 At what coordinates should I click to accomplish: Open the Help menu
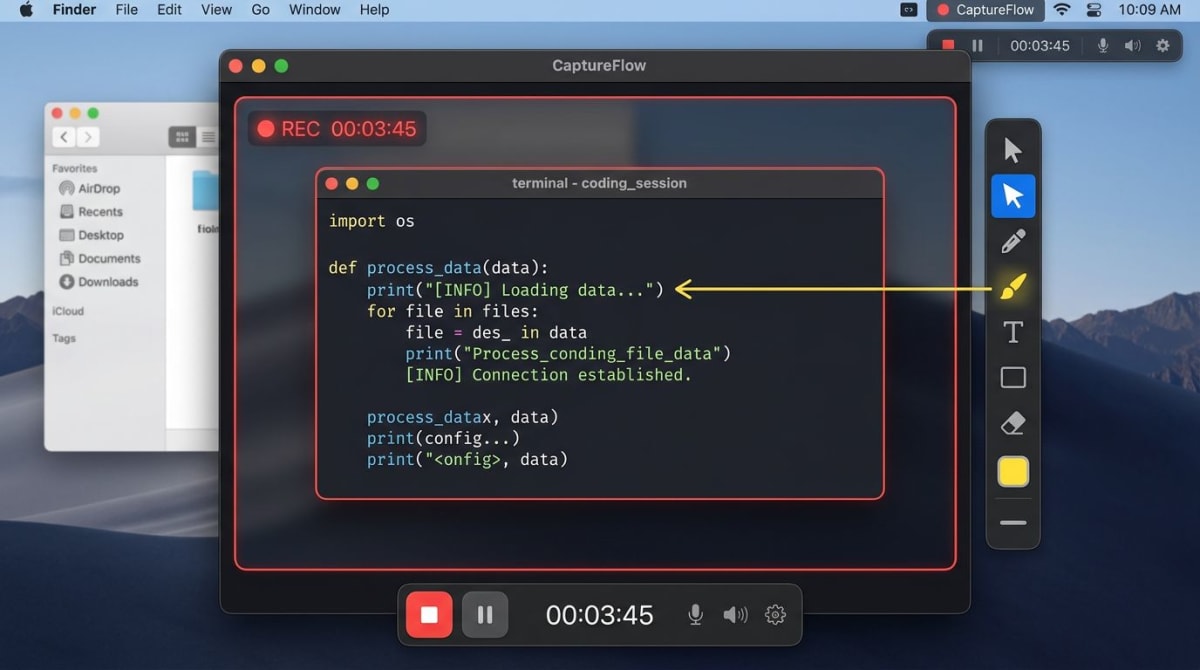(374, 10)
